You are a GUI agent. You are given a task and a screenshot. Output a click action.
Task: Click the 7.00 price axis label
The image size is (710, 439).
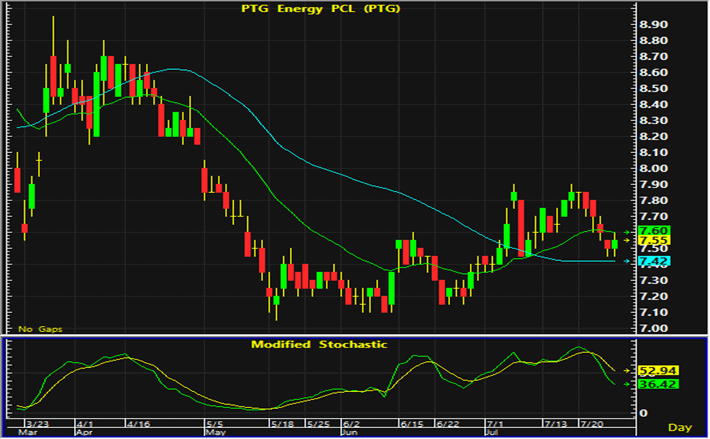[653, 328]
